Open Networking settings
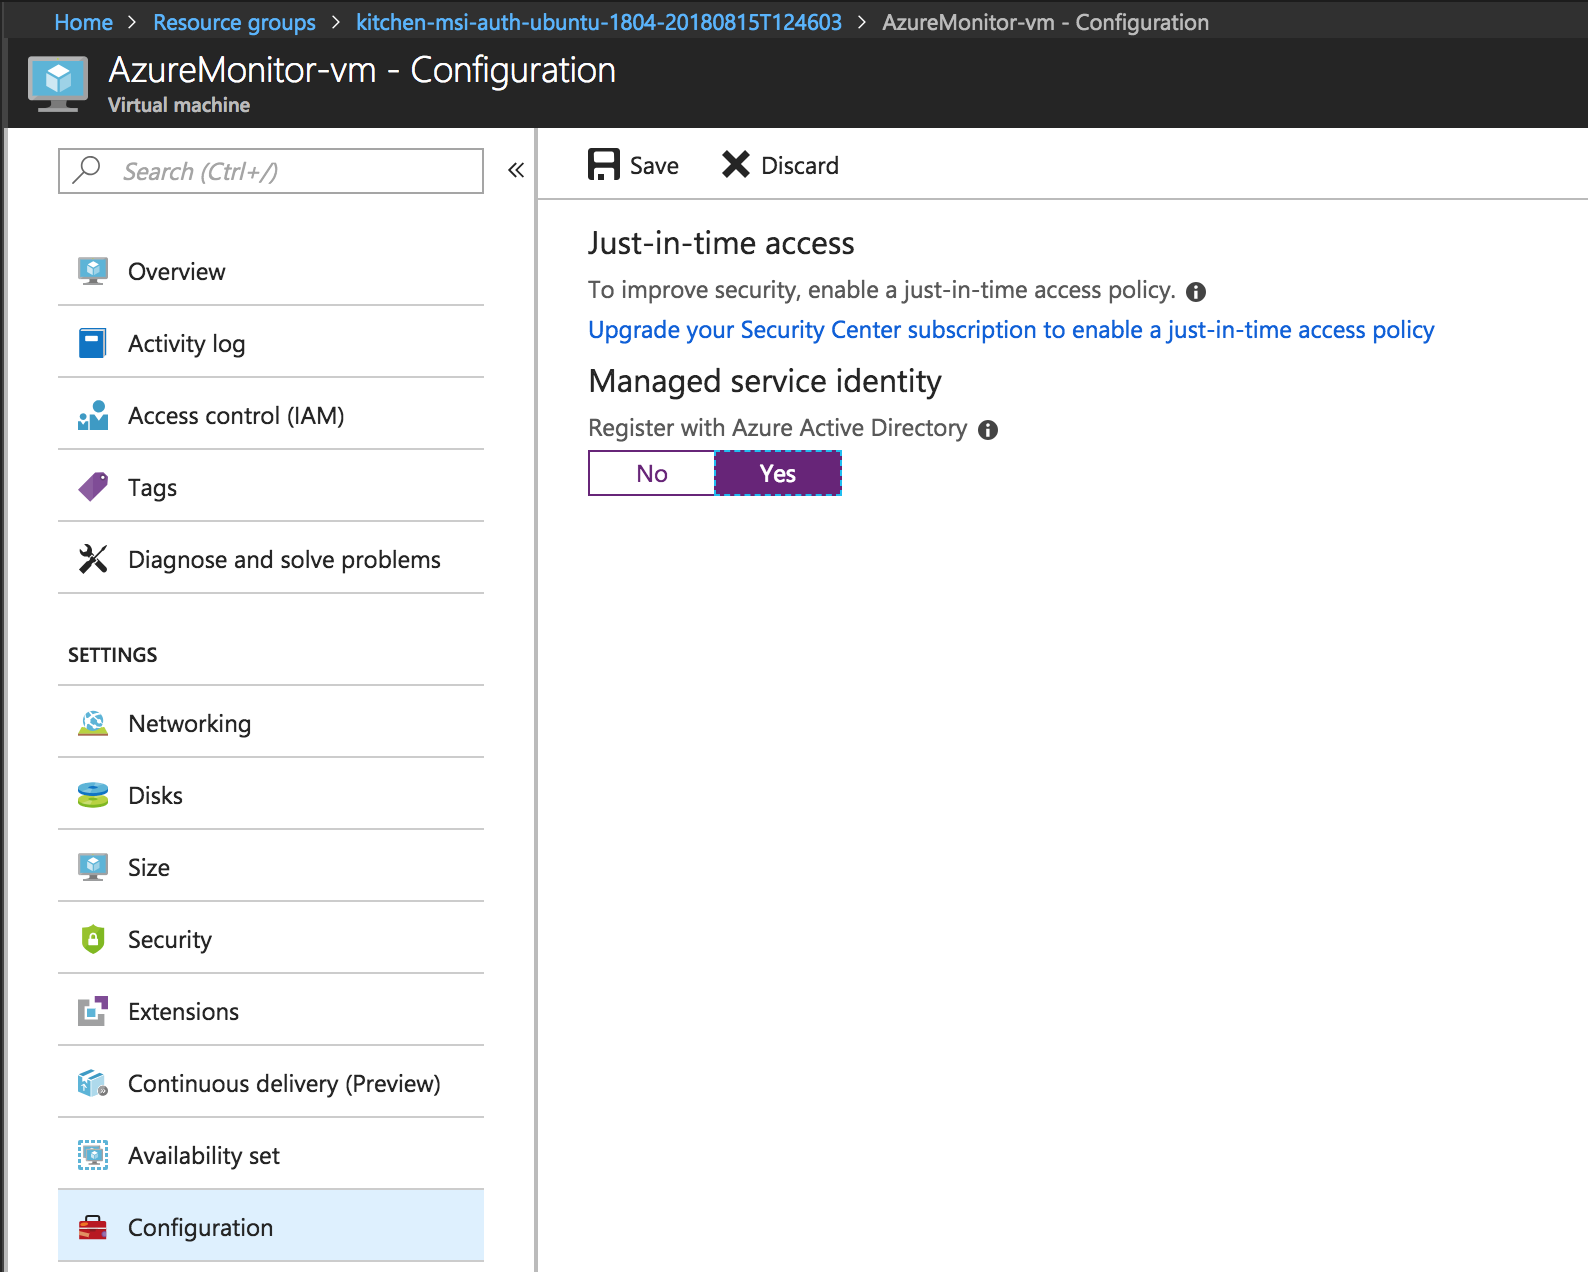 click(189, 723)
